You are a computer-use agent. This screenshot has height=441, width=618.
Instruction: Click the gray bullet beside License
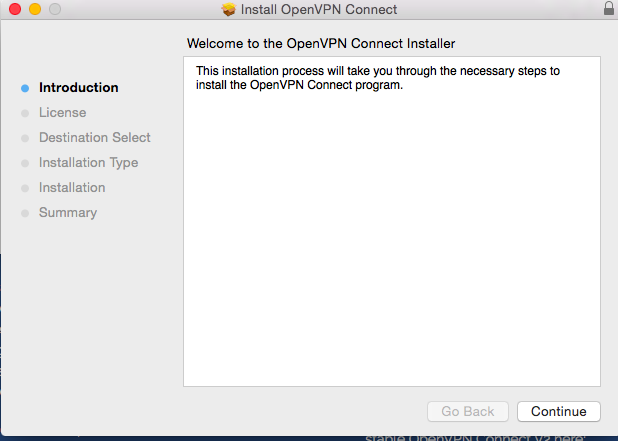coord(25,114)
